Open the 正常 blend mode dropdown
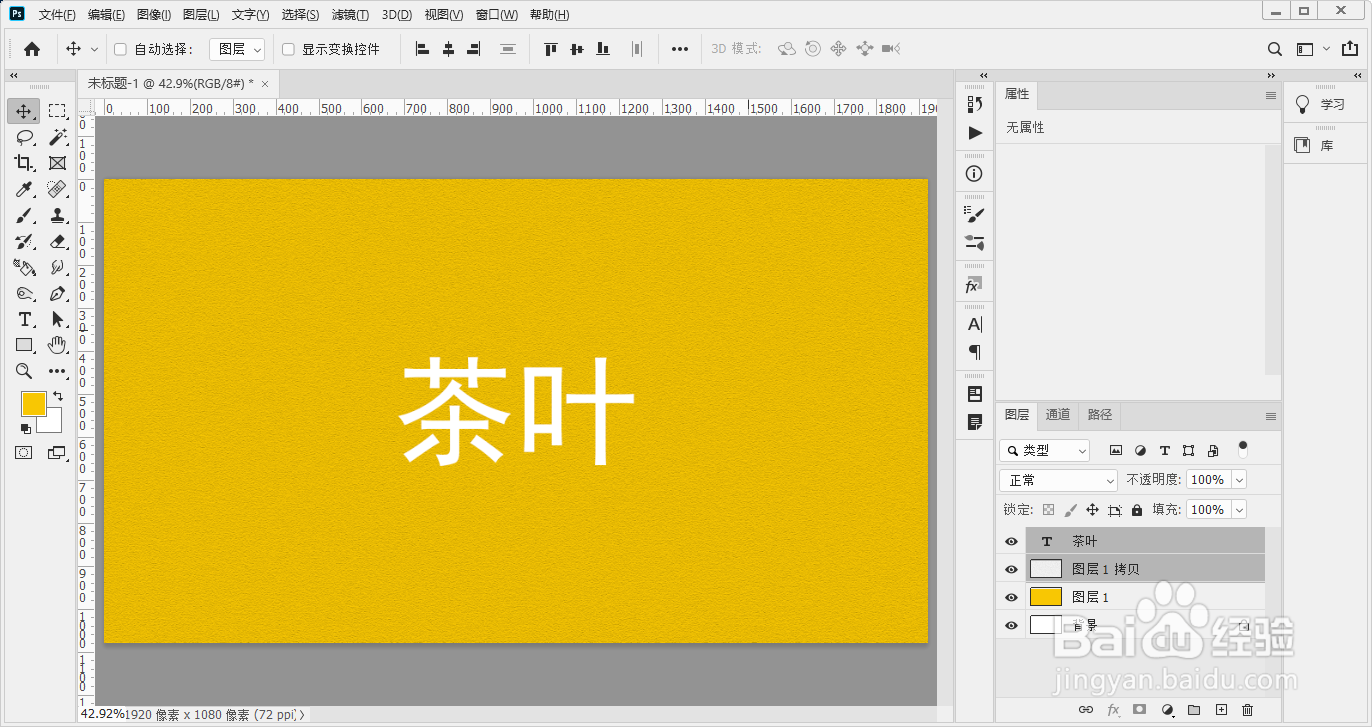1372x727 pixels. tap(1058, 480)
